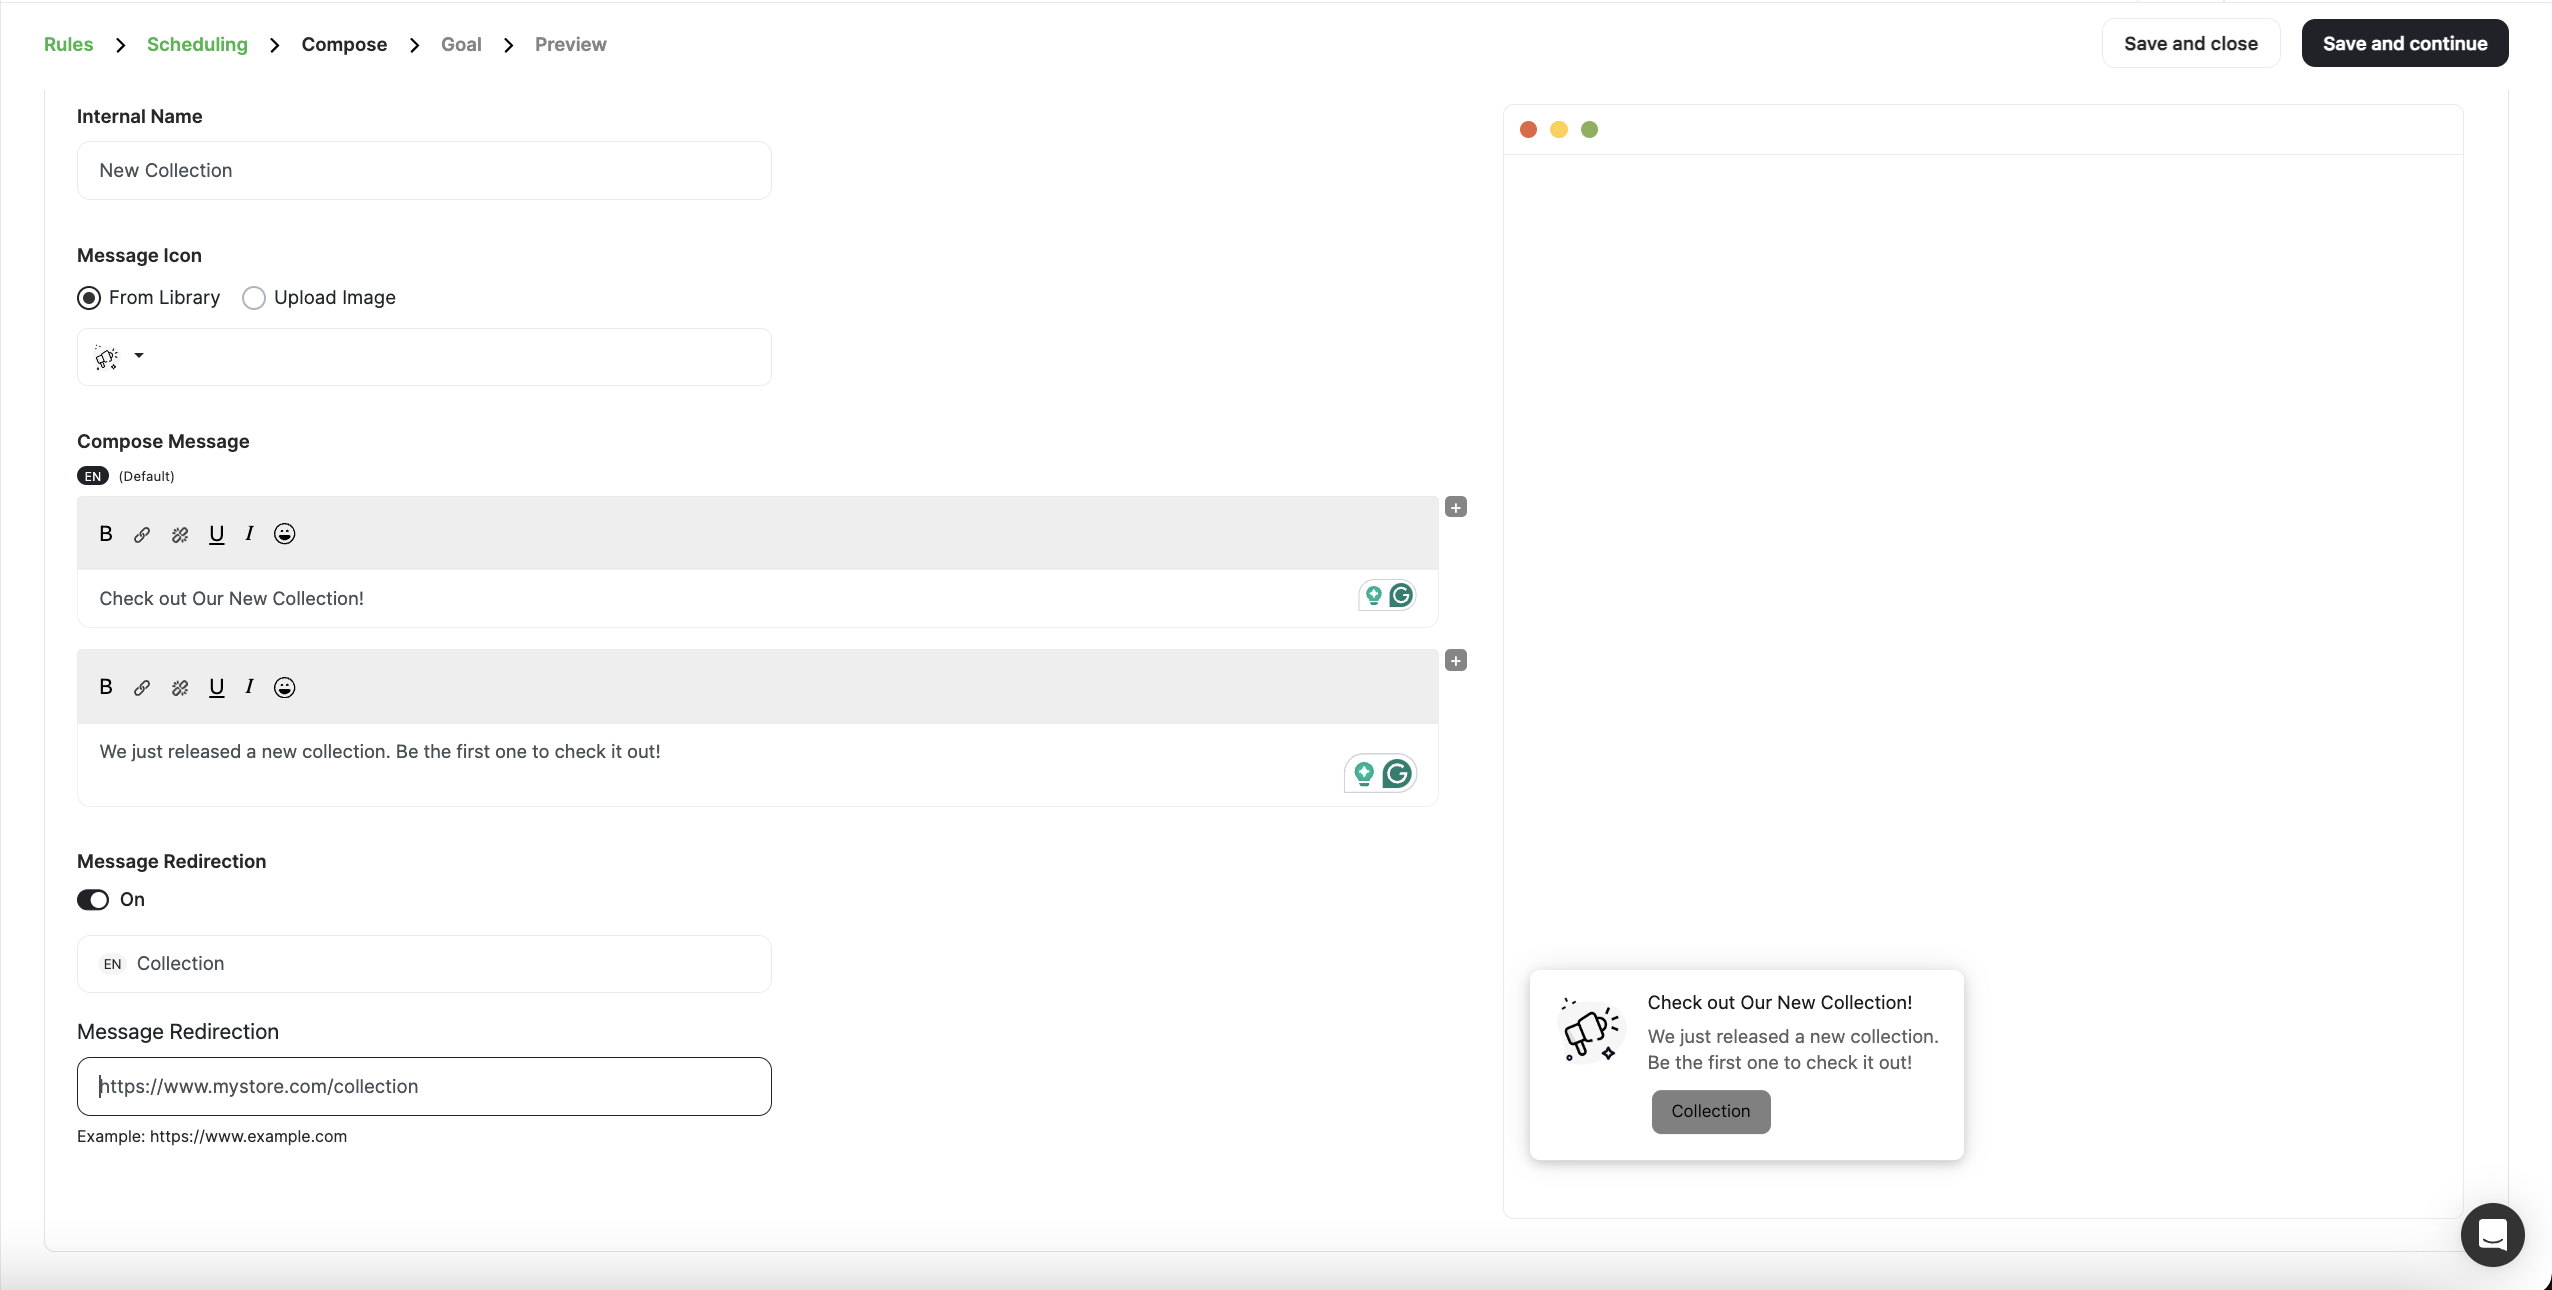Insert a hyperlink in the title editor
Viewport: 2552px width, 1290px height.
pos(142,534)
